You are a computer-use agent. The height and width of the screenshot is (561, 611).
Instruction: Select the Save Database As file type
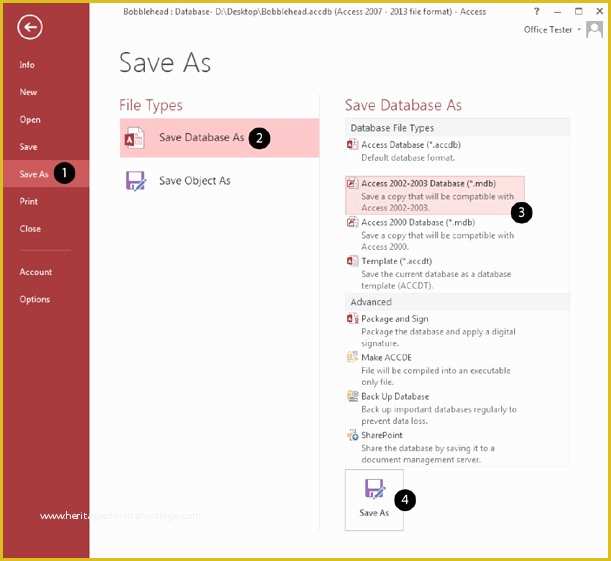coord(219,138)
